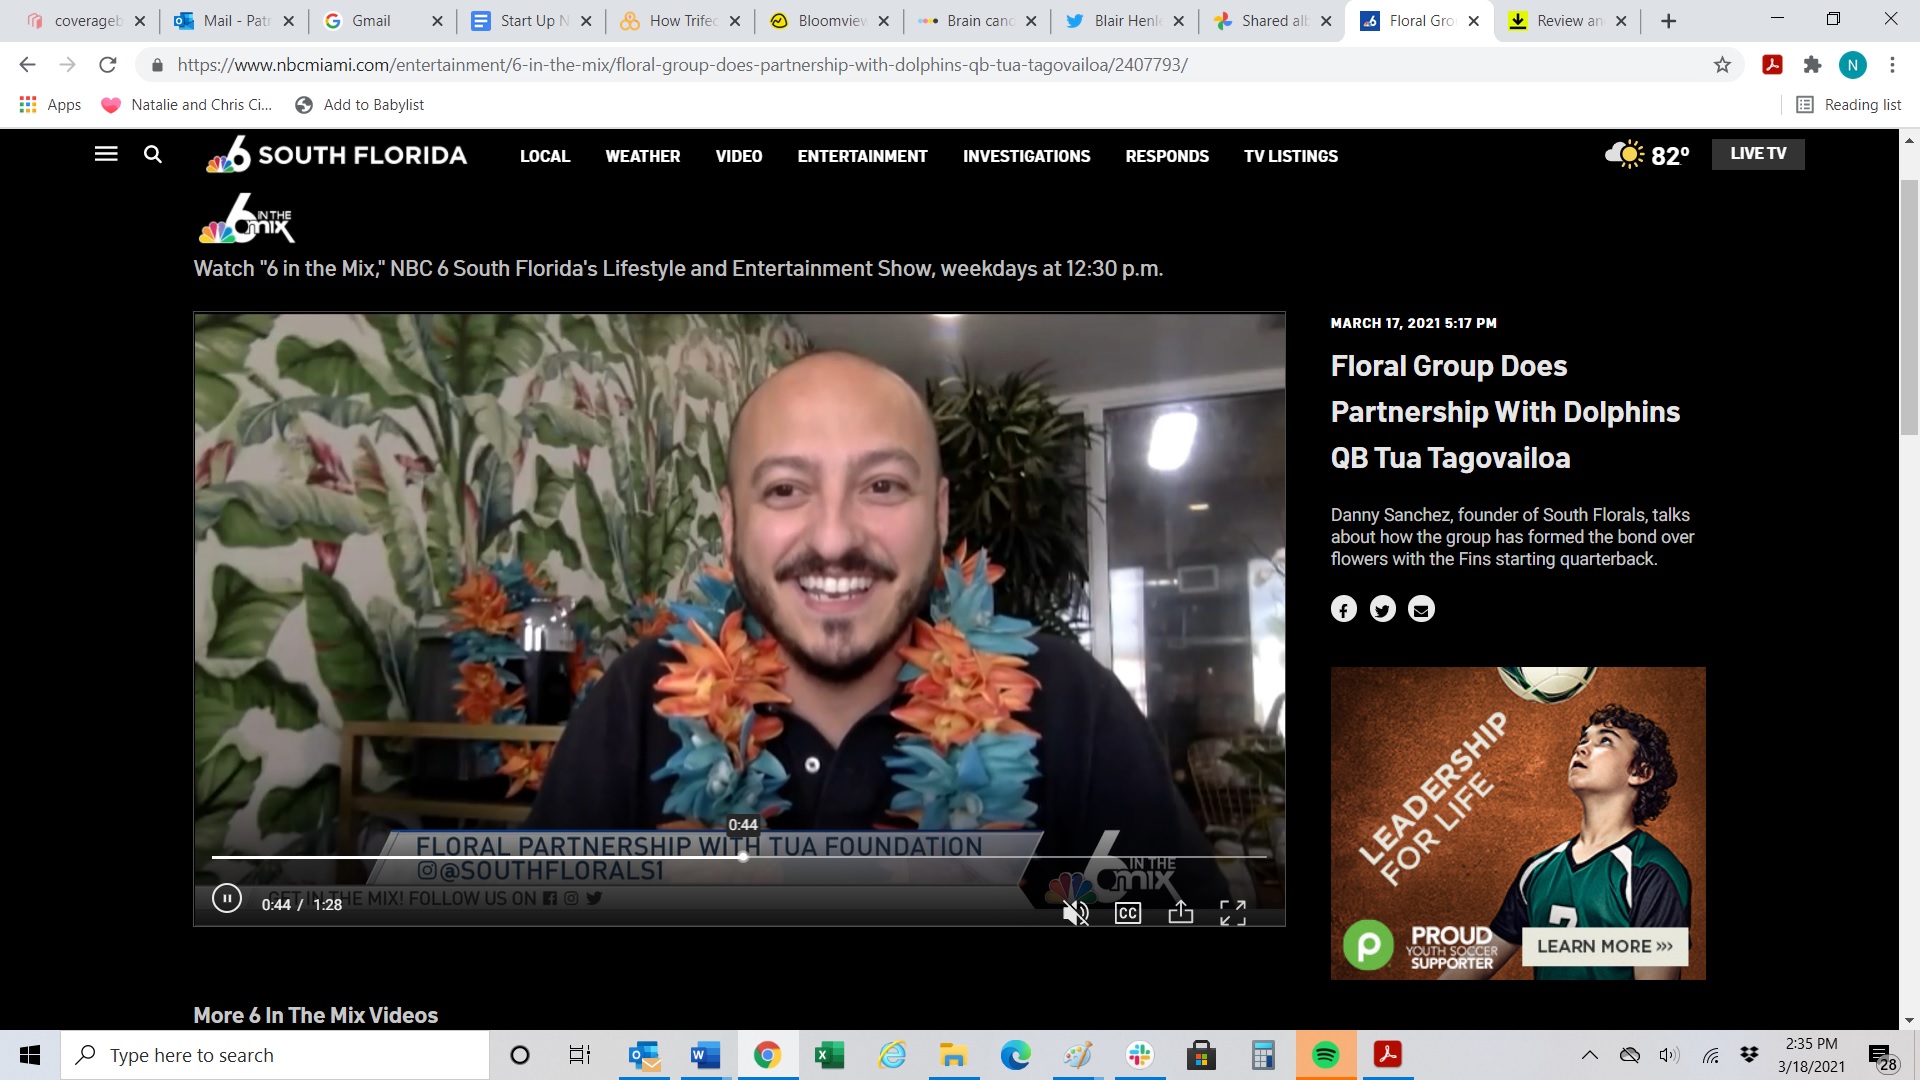Open the Adobe Acrobat extension icon
Viewport: 1920px width, 1080px height.
[1773, 65]
